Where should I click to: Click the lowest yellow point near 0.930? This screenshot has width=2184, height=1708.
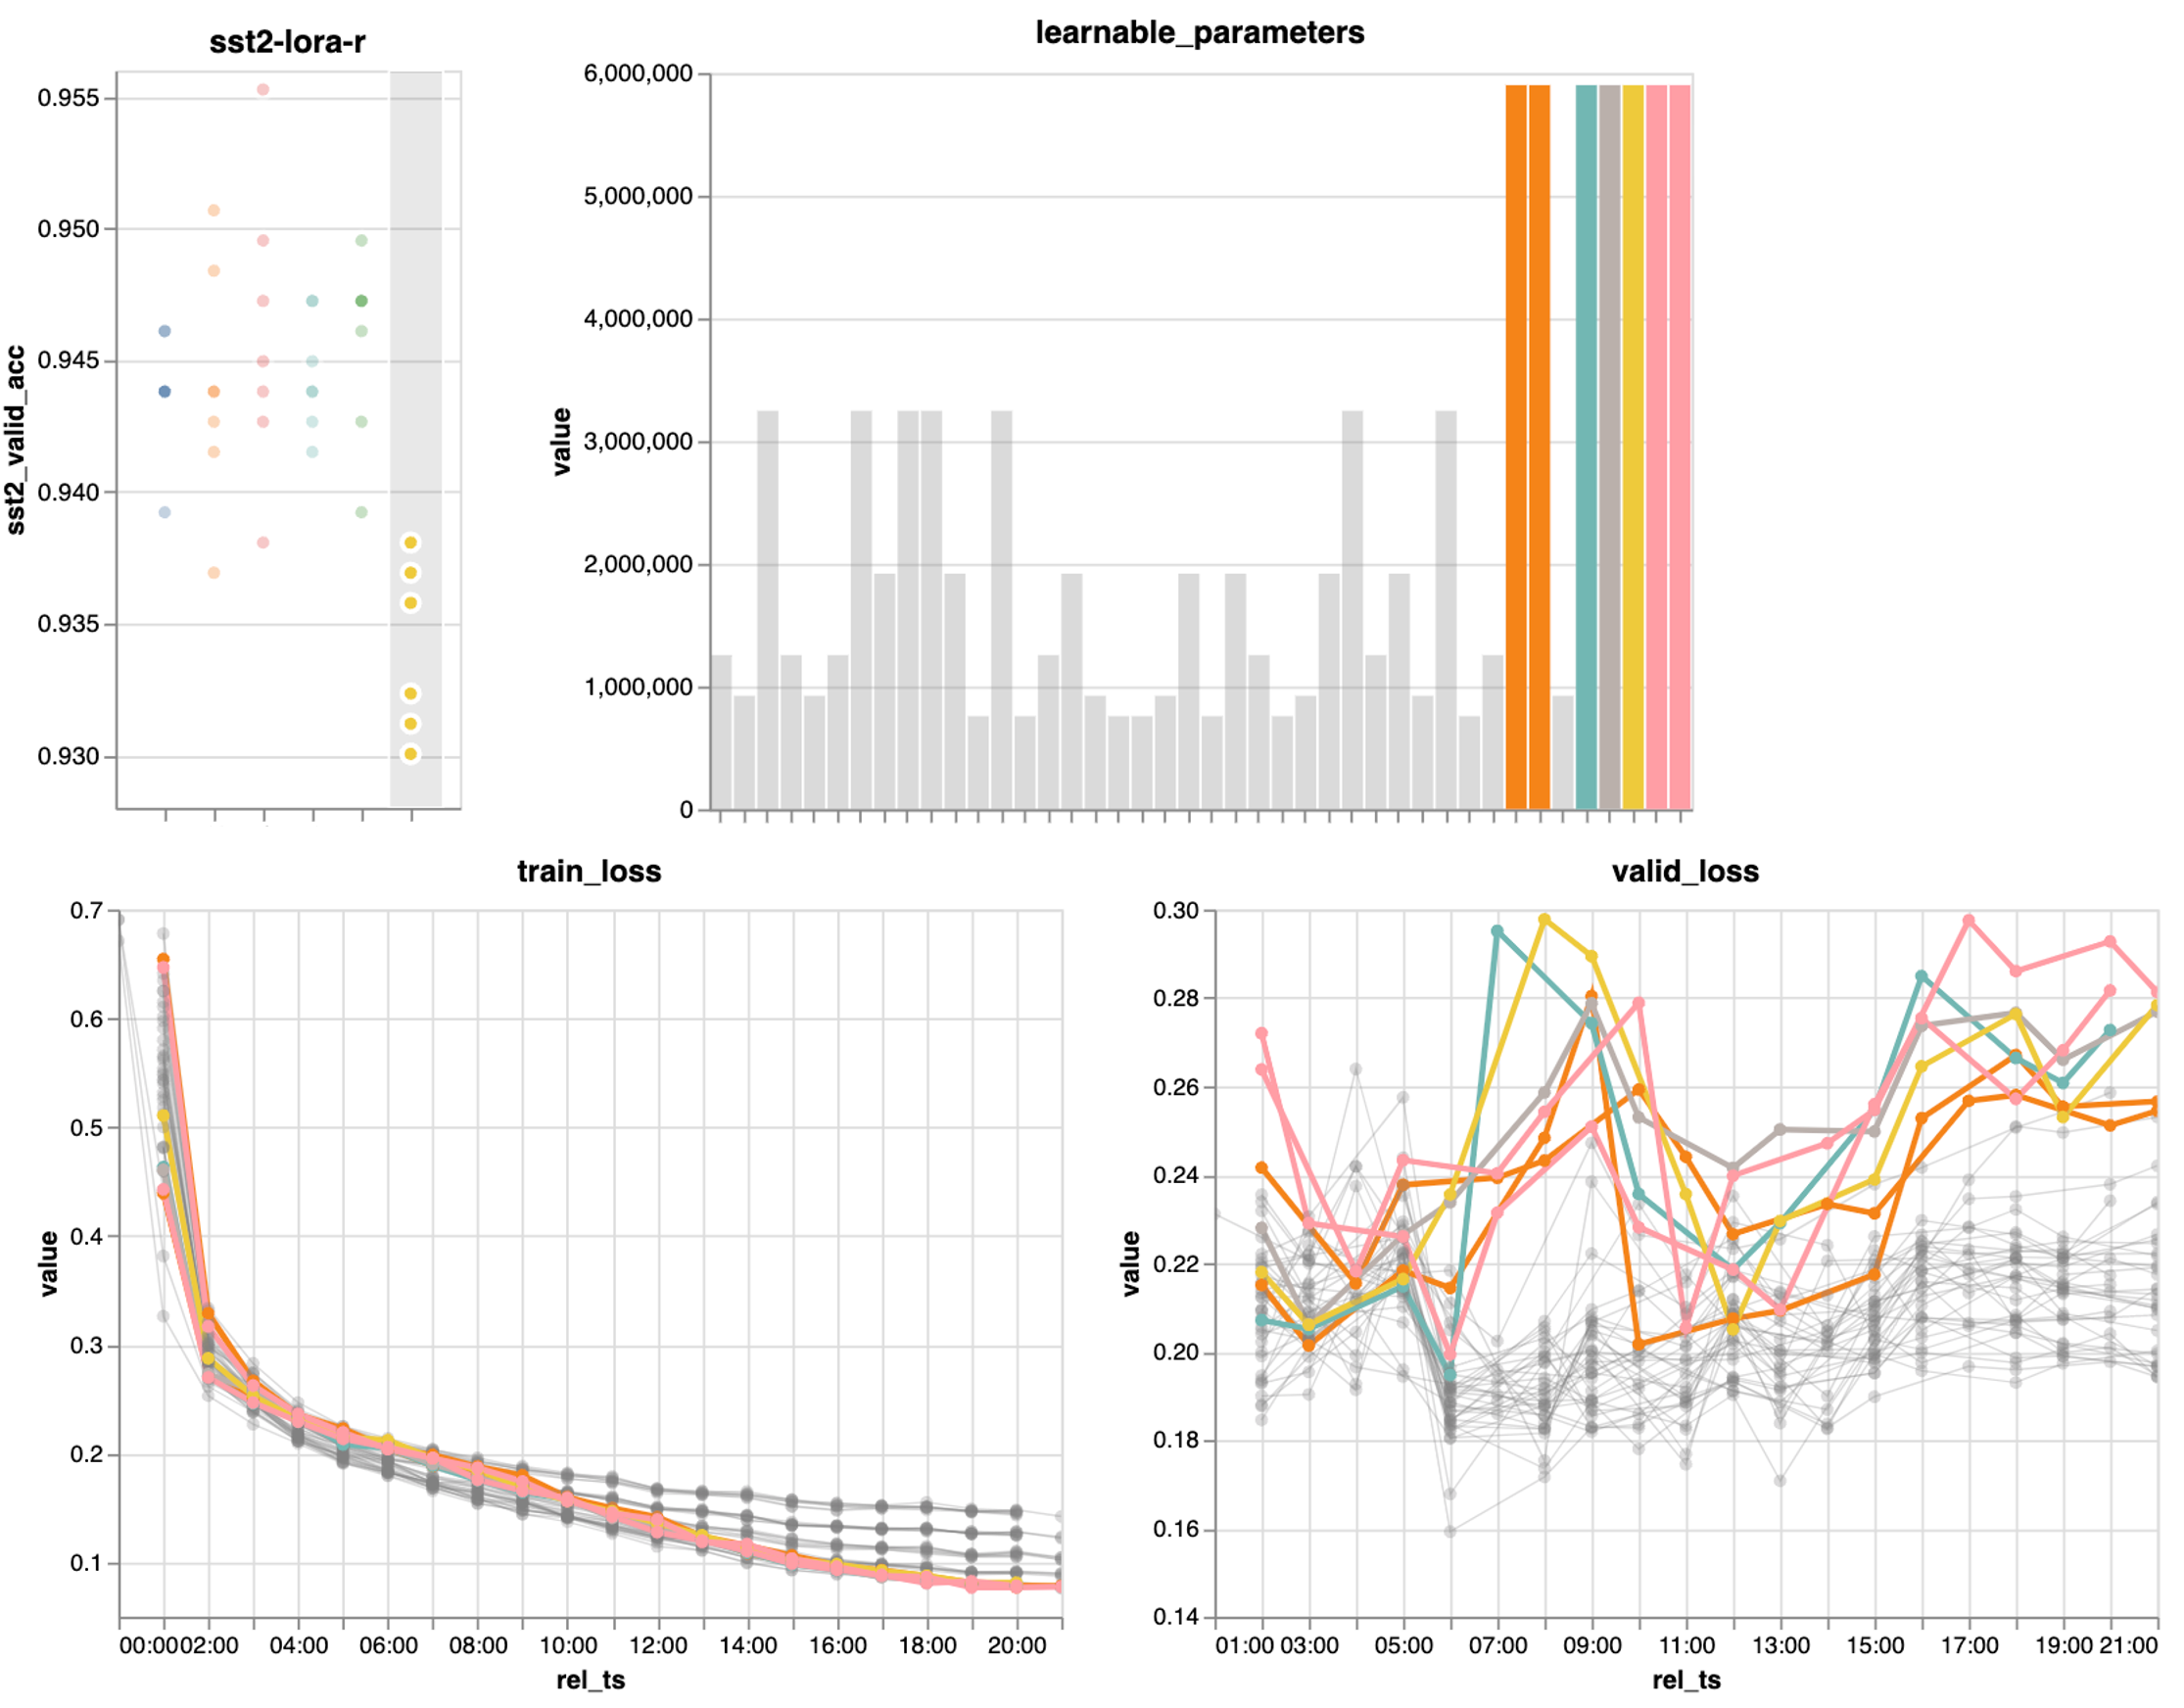(410, 754)
